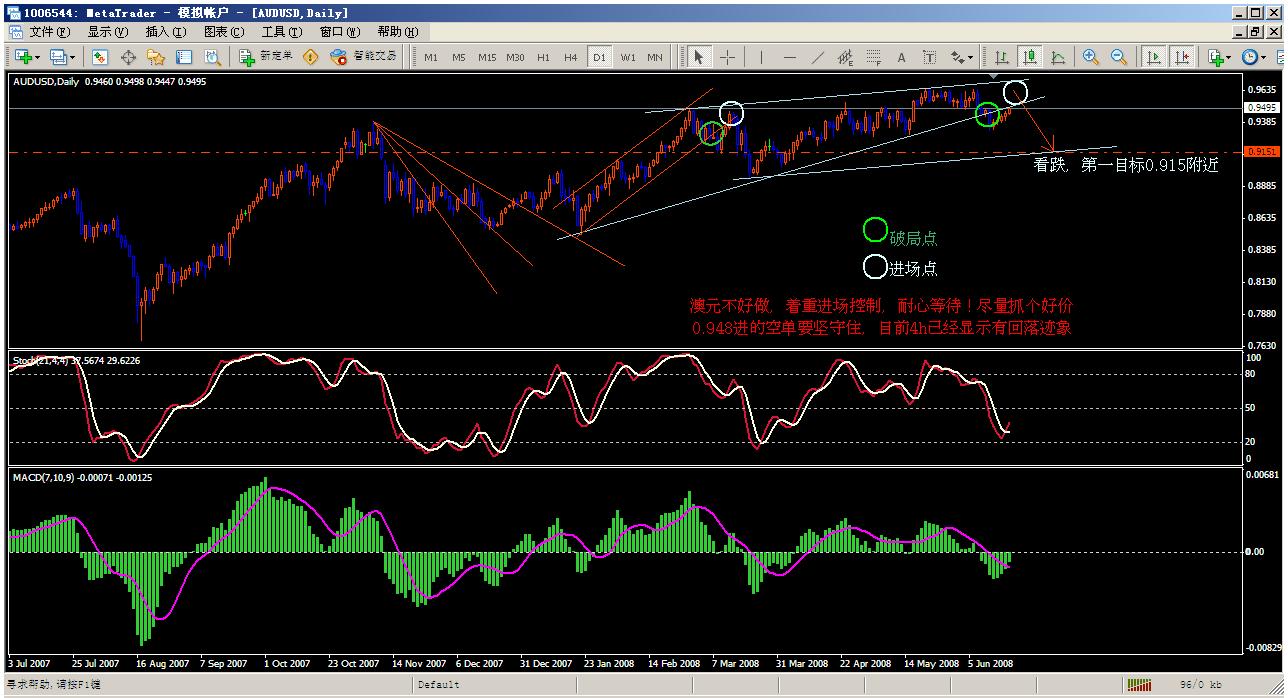1288x698 pixels.
Task: Select the Text Label tool
Action: (x=929, y=57)
